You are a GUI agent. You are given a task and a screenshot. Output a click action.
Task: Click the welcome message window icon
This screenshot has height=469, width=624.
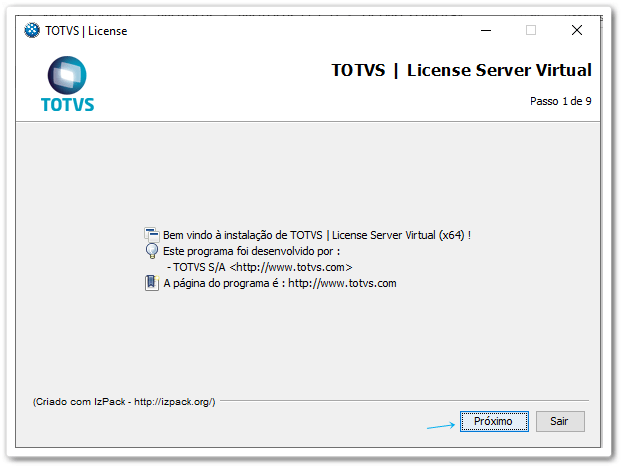(x=152, y=235)
